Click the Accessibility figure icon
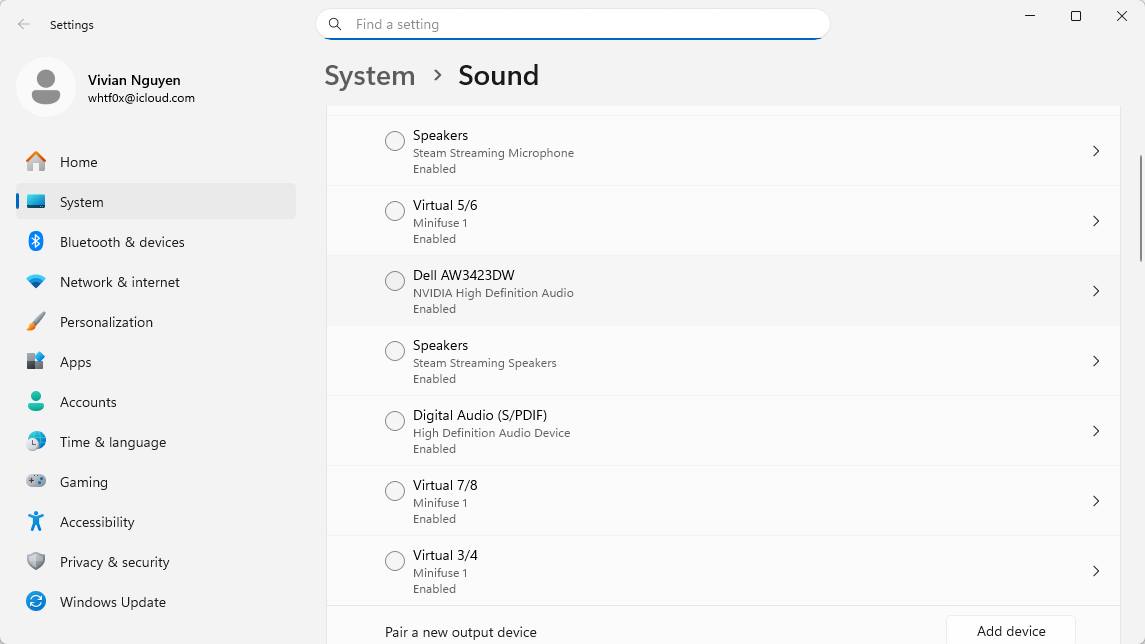Screen dimensions: 1145x644 [x=36, y=522]
